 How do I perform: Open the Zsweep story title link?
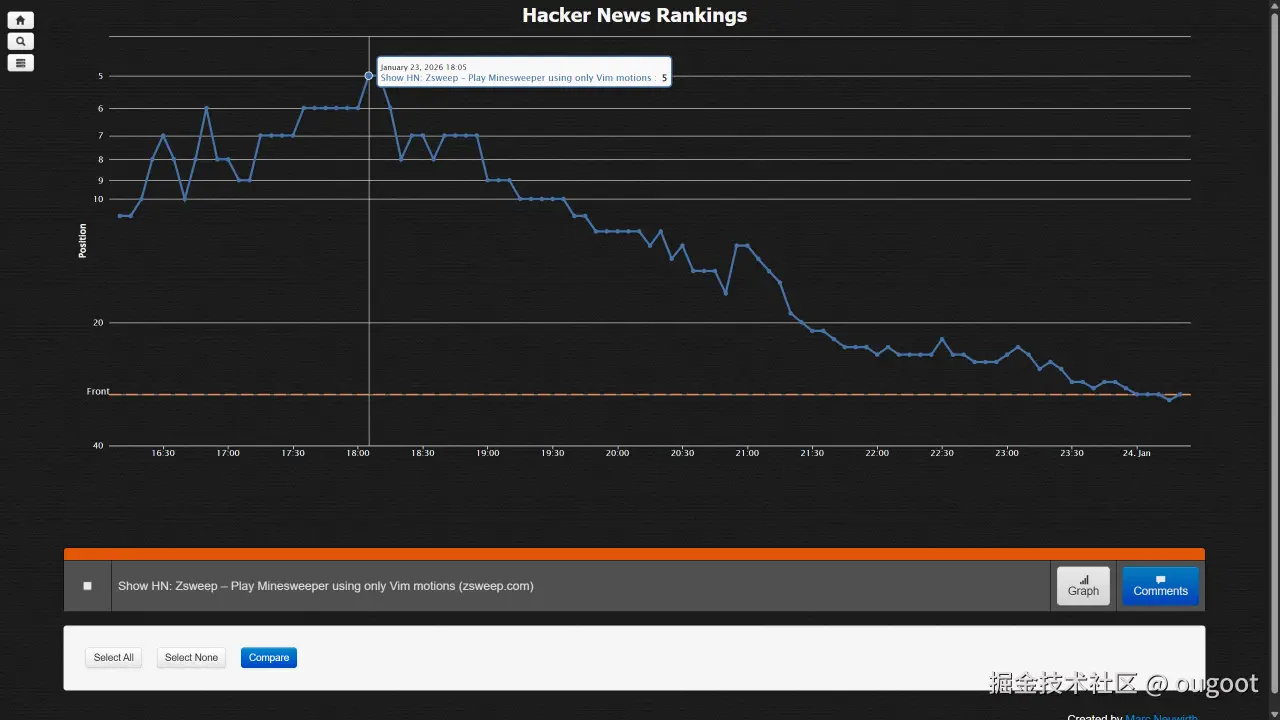click(x=326, y=586)
